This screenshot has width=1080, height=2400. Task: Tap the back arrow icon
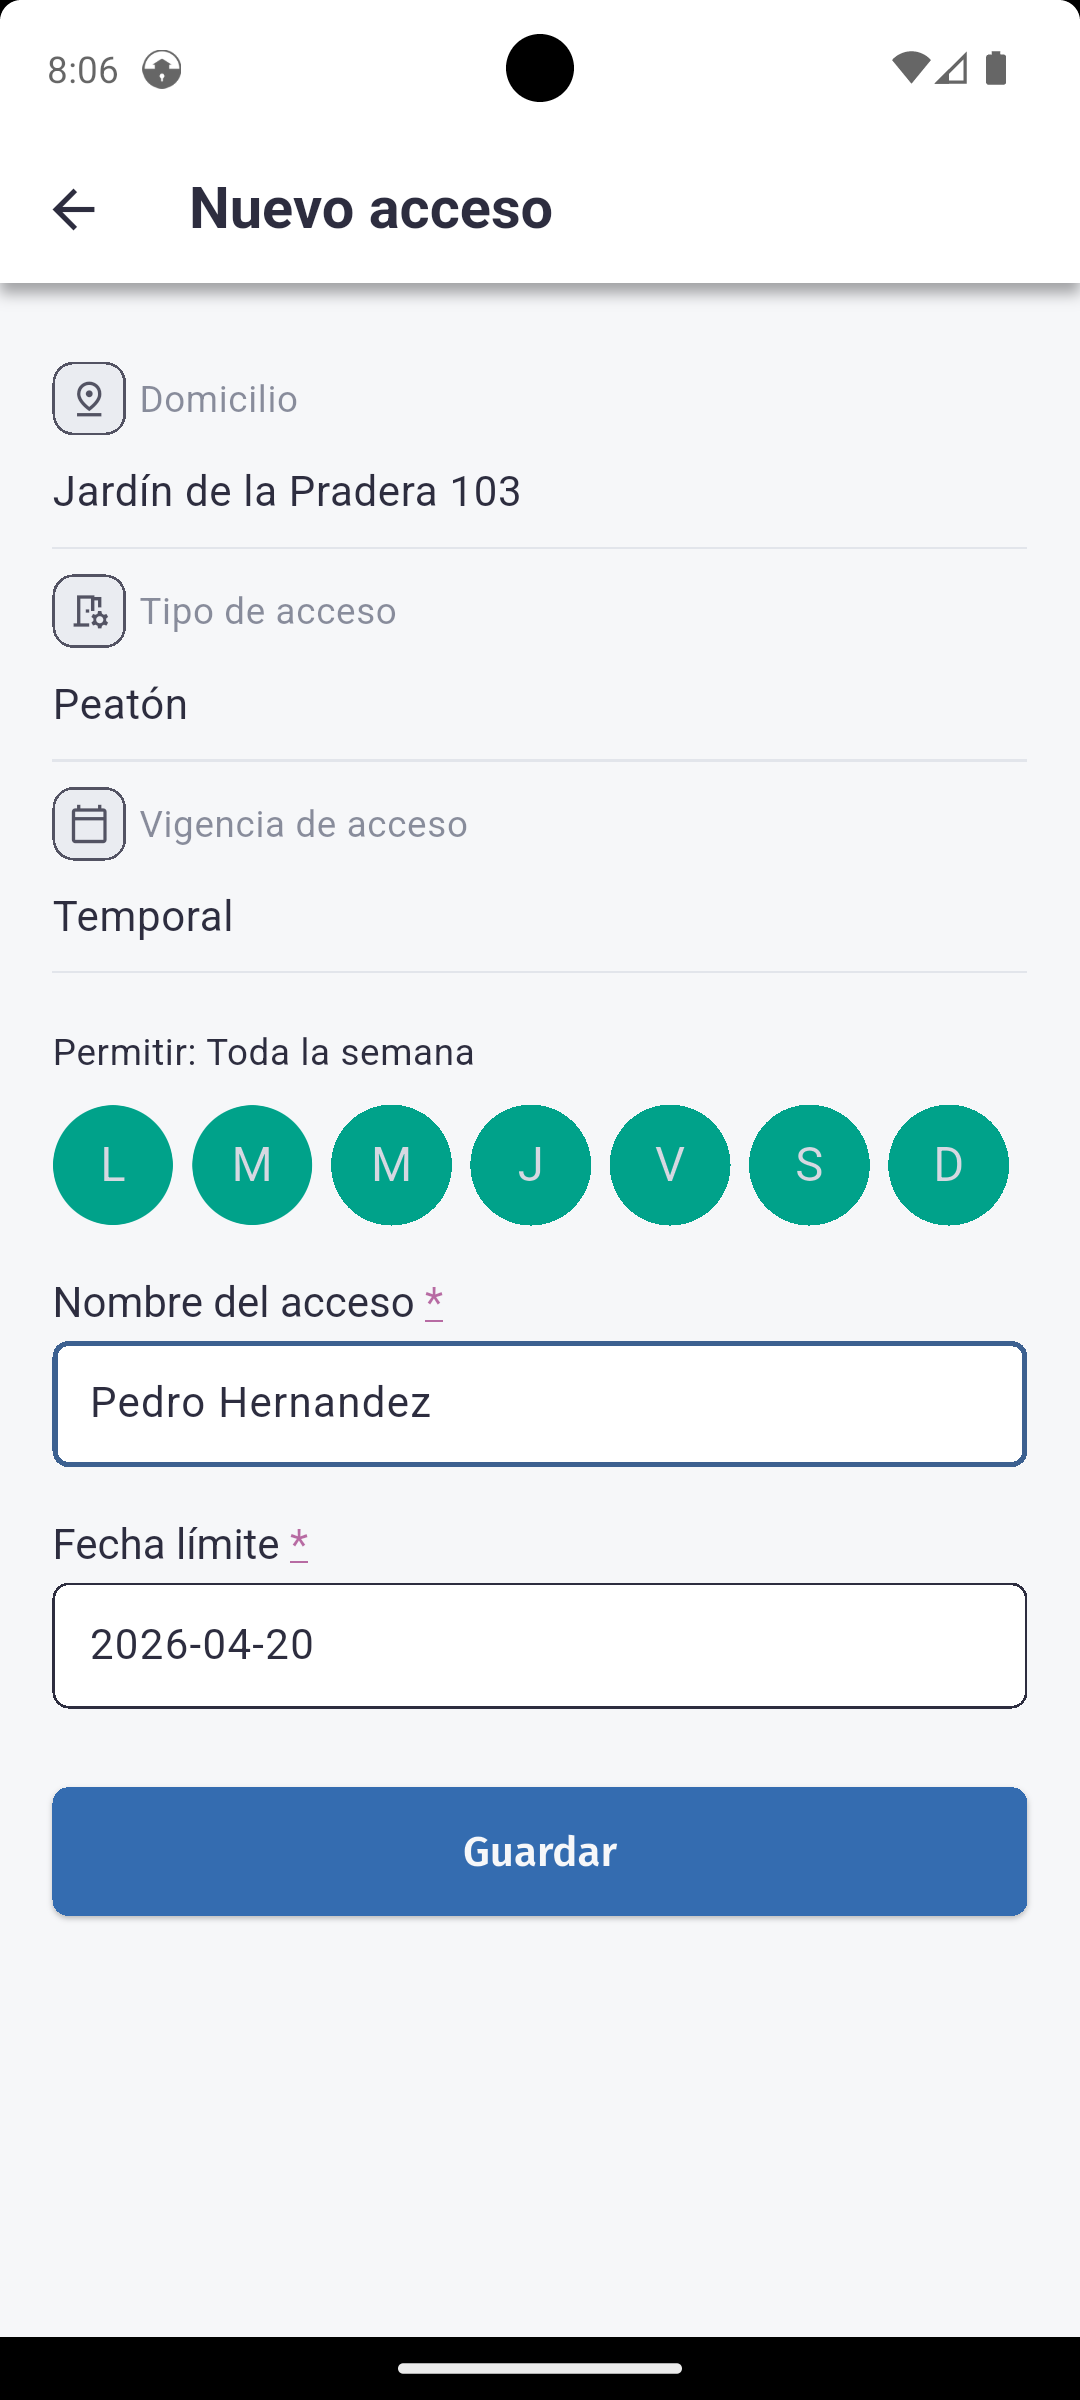point(73,210)
